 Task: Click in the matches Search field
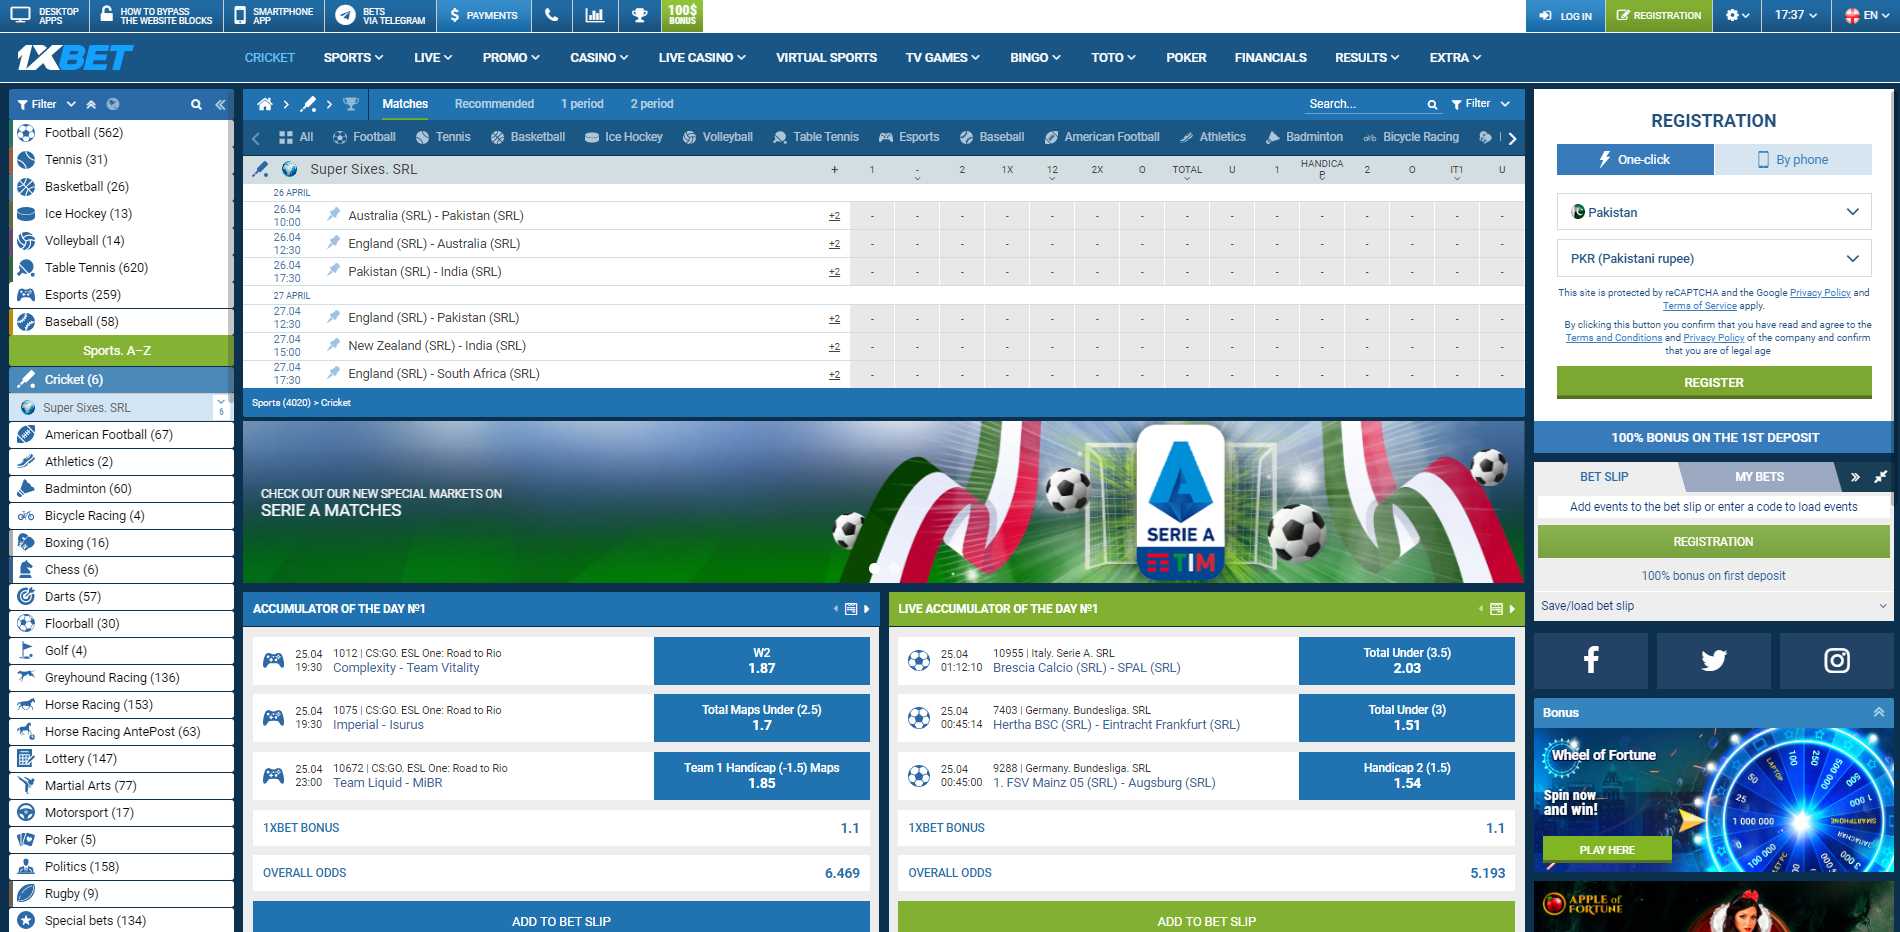tap(1364, 104)
